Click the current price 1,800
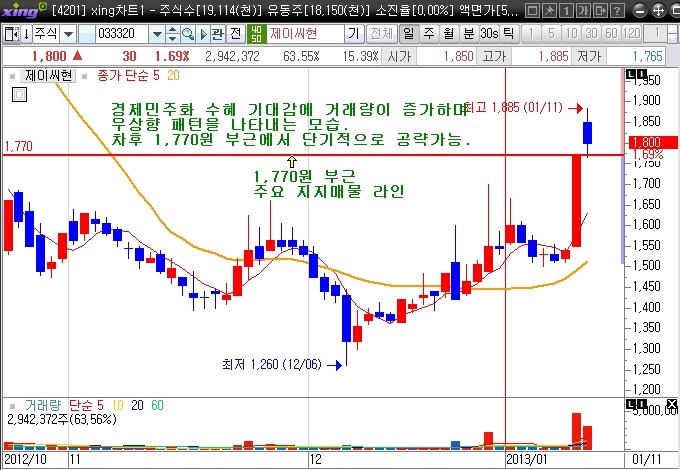Viewport: 680px width, 470px height. 49,56
